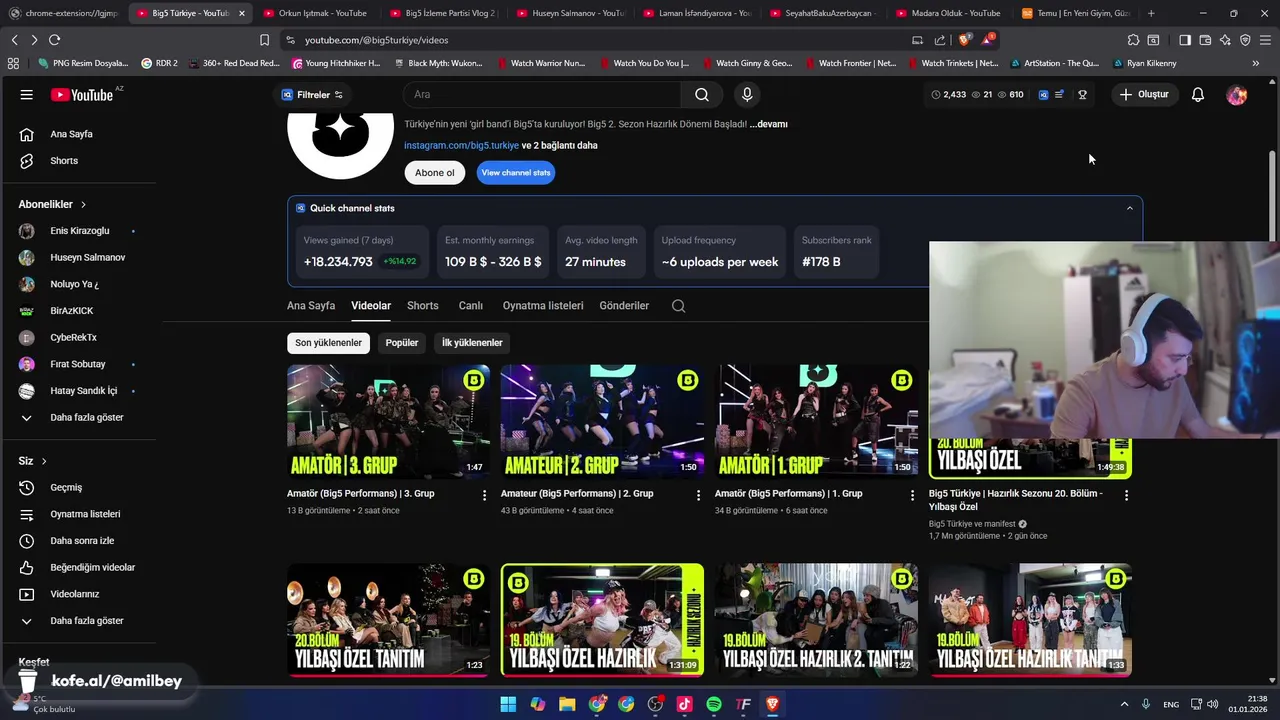Viewport: 1280px width, 720px height.
Task: Open Enis Kirazoglu subscription channel
Action: click(x=80, y=231)
